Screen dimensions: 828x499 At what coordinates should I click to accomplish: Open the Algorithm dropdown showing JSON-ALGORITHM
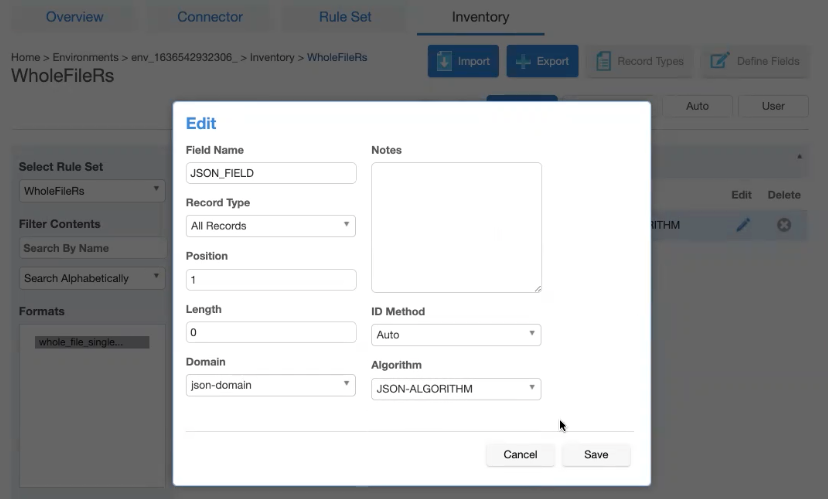[x=455, y=389]
